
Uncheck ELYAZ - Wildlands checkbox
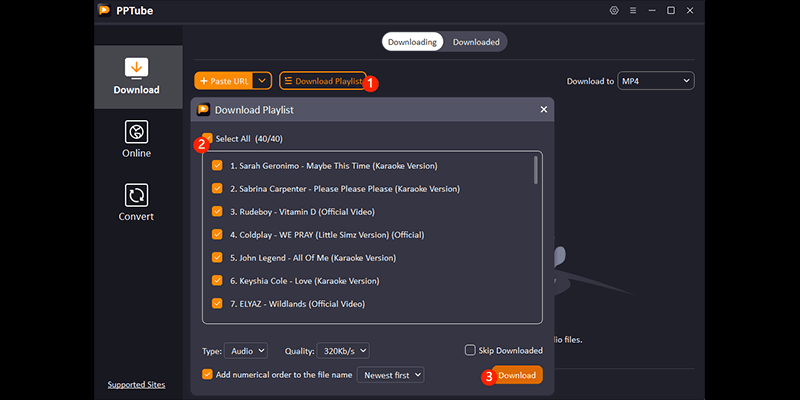click(217, 304)
